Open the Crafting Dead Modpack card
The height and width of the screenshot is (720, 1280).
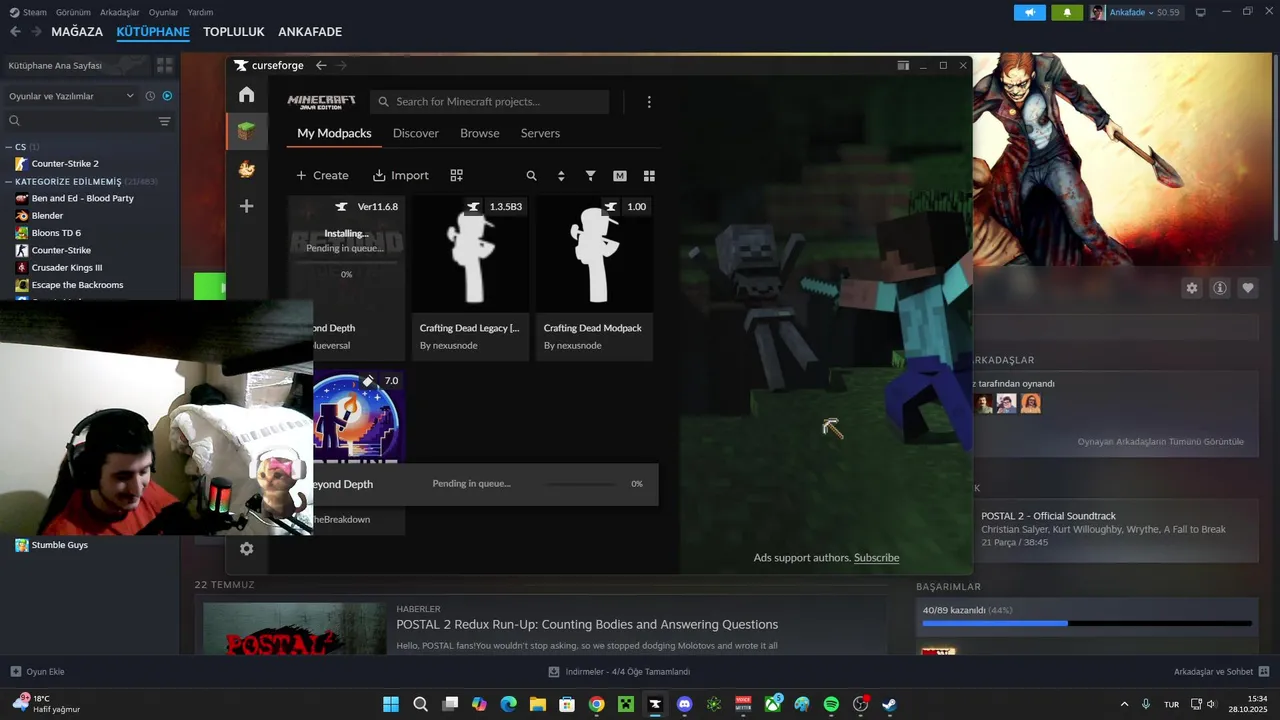(595, 278)
